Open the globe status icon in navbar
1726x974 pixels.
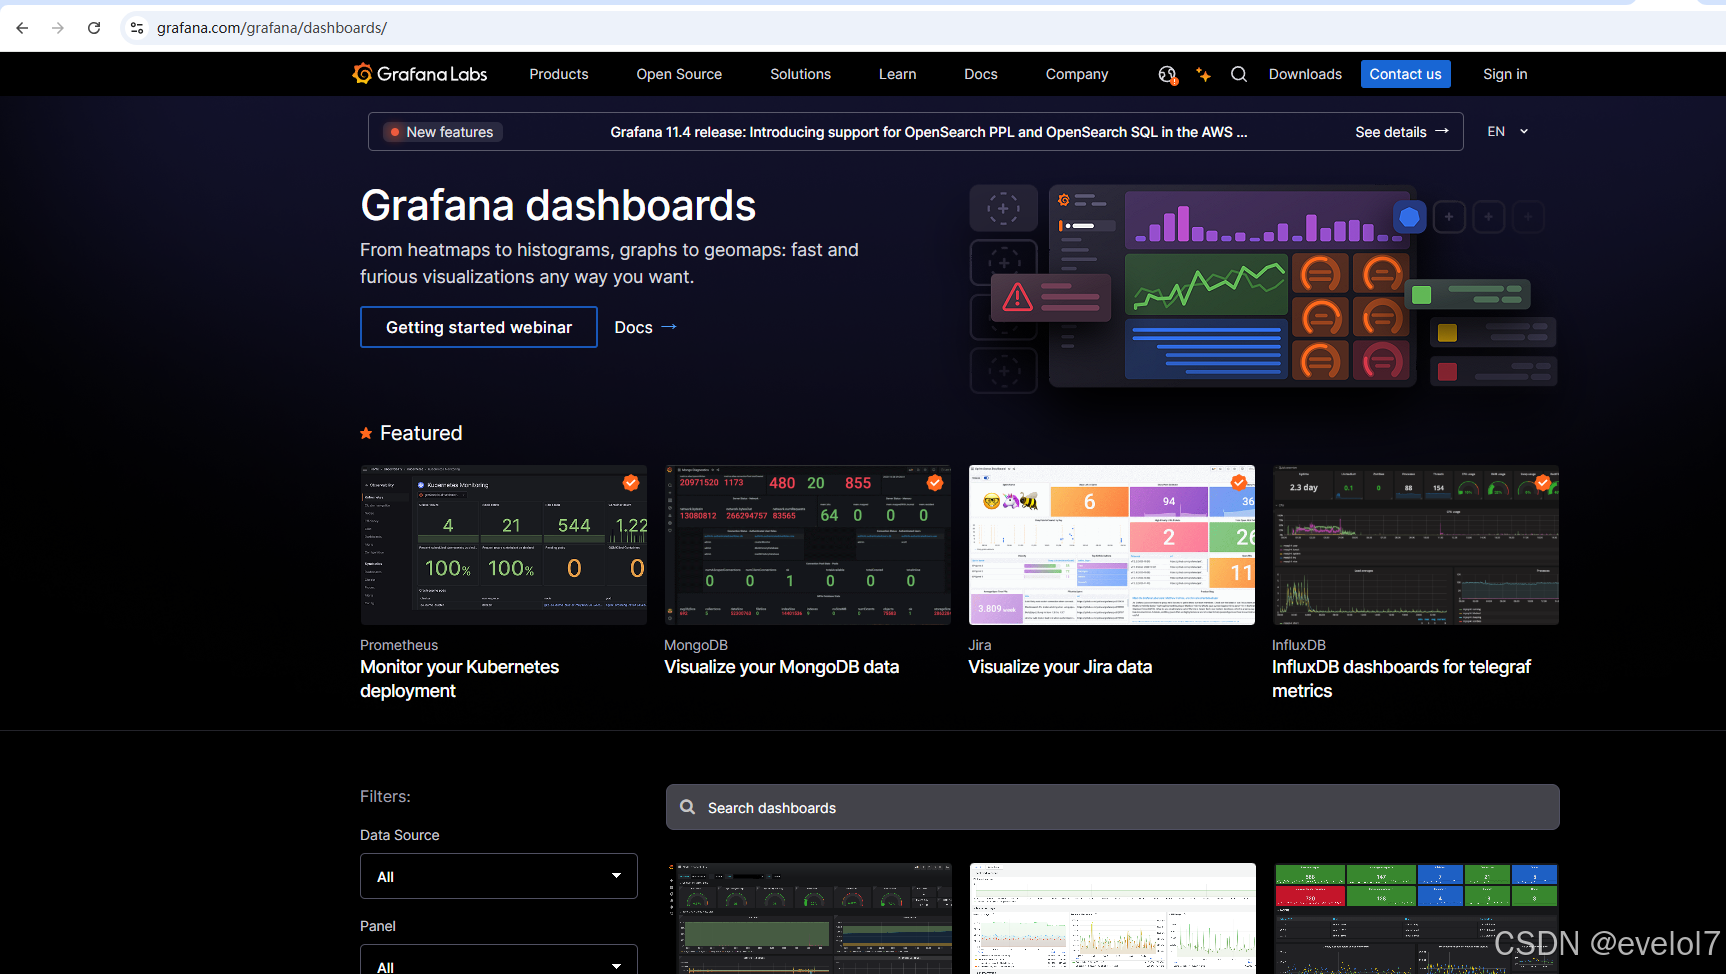click(1167, 74)
